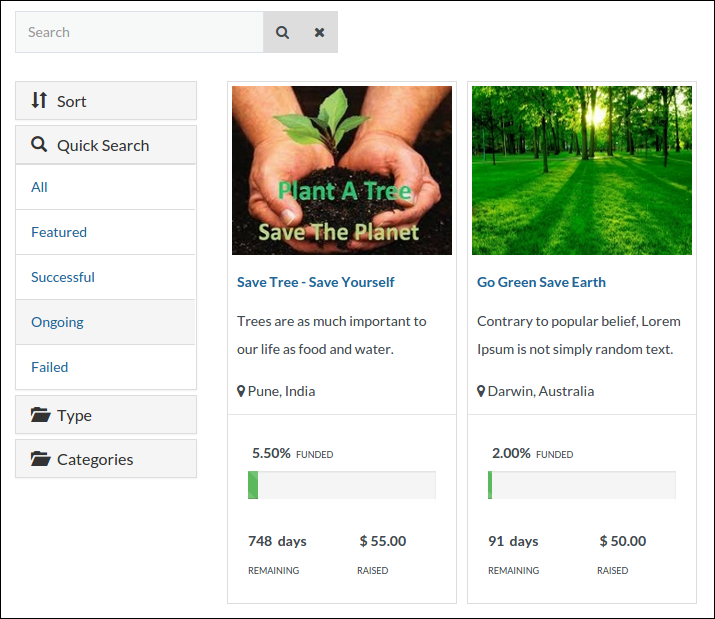
Task: Select the All quick search filter
Action: point(39,187)
